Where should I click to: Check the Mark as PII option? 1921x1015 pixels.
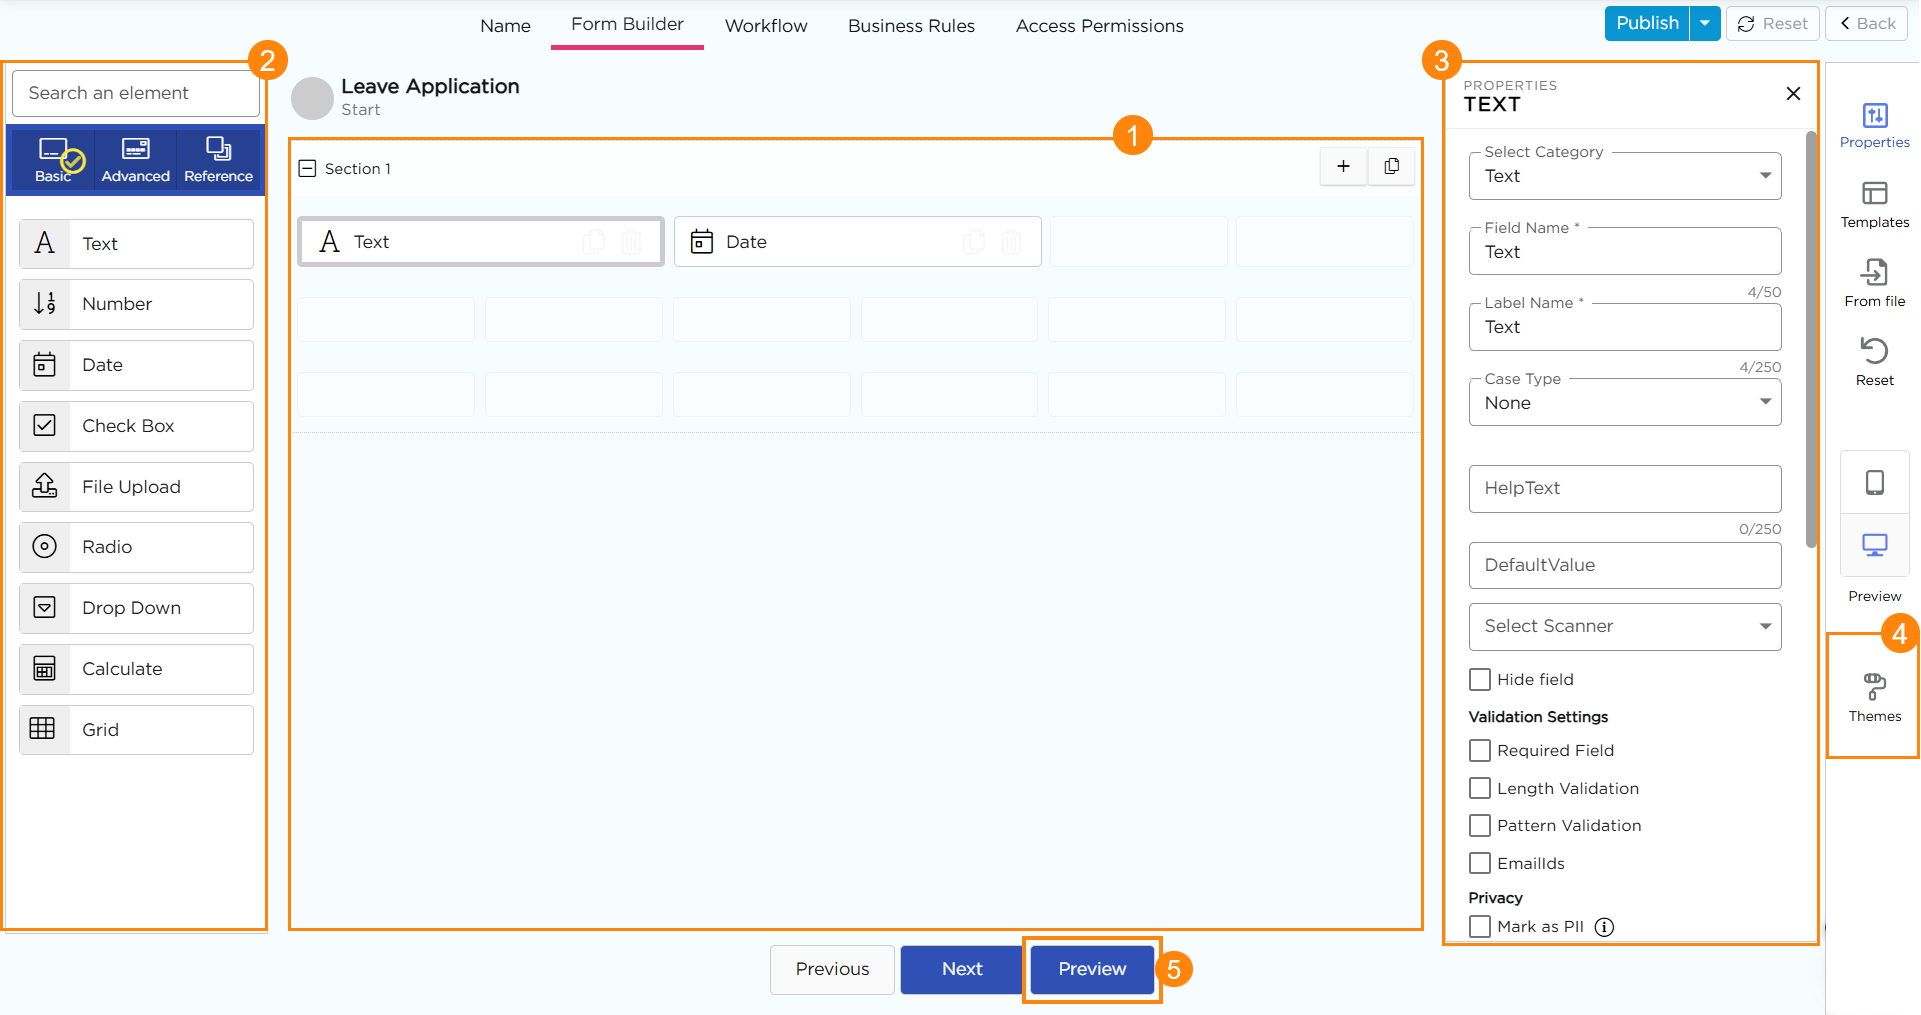[1480, 927]
